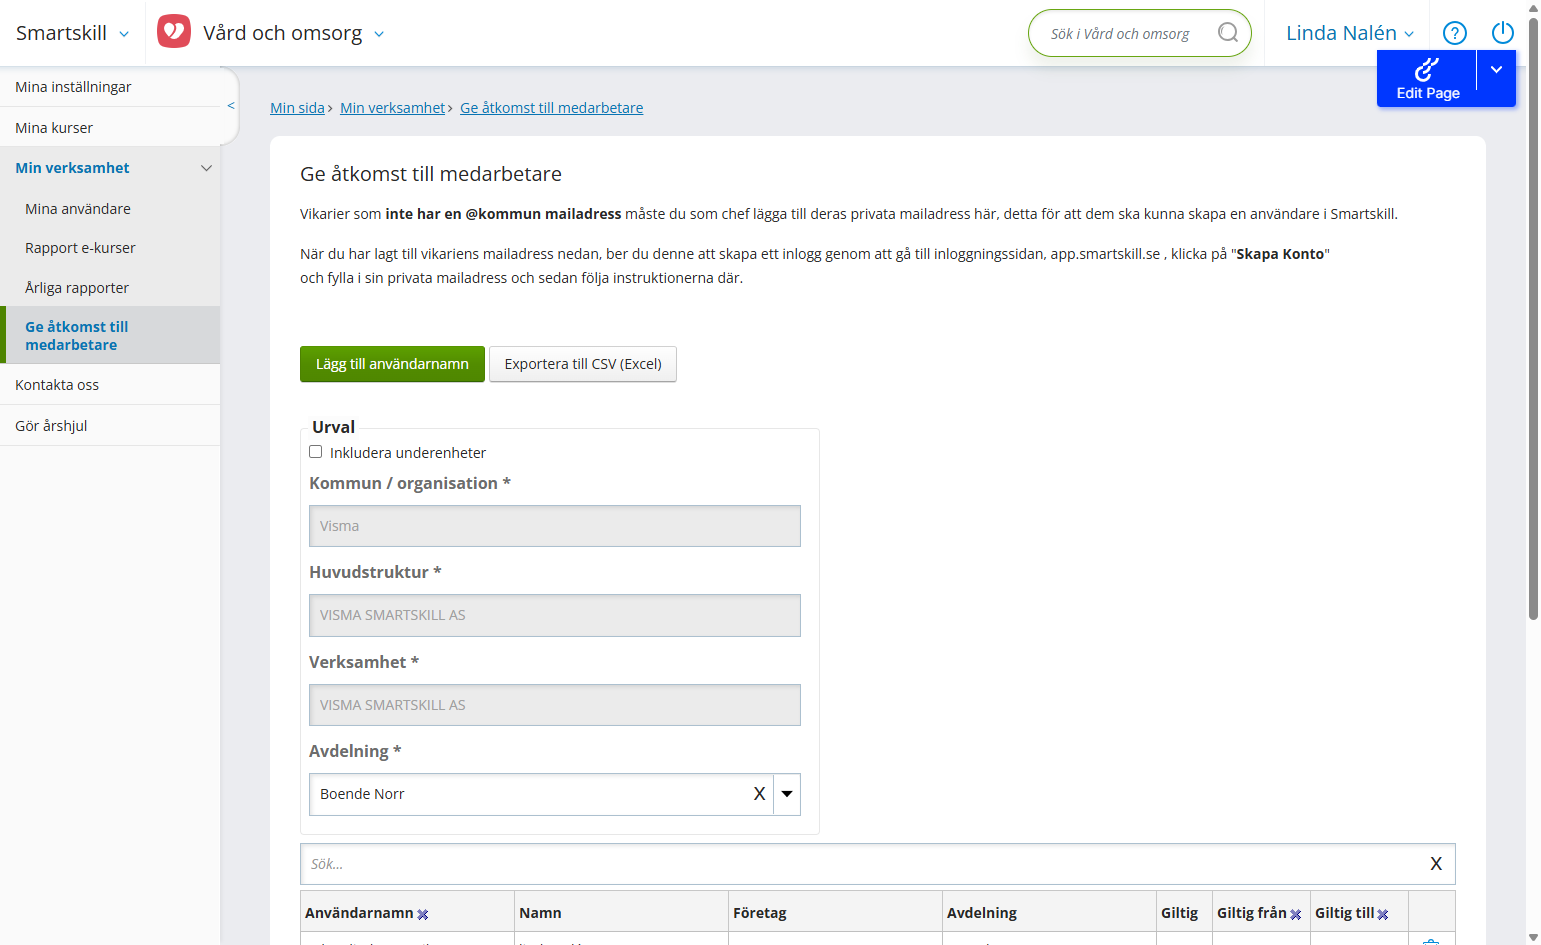The height and width of the screenshot is (945, 1541).
Task: Follow the Min sida breadcrumb link
Action: pos(297,108)
